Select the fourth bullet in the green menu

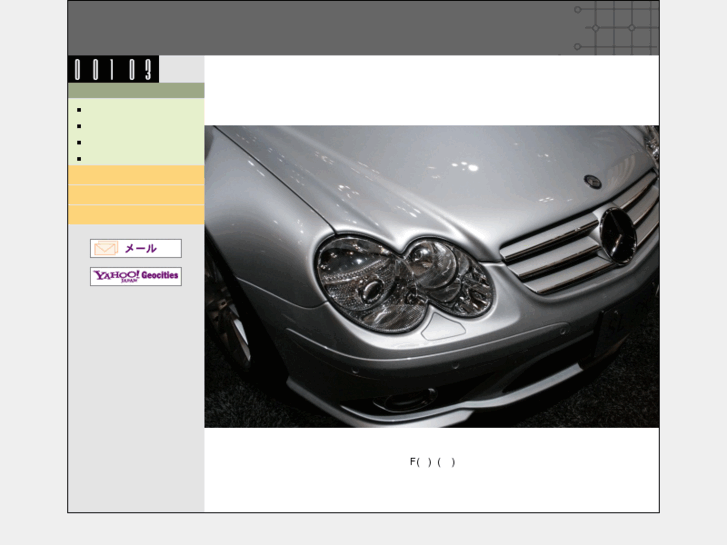pos(79,158)
